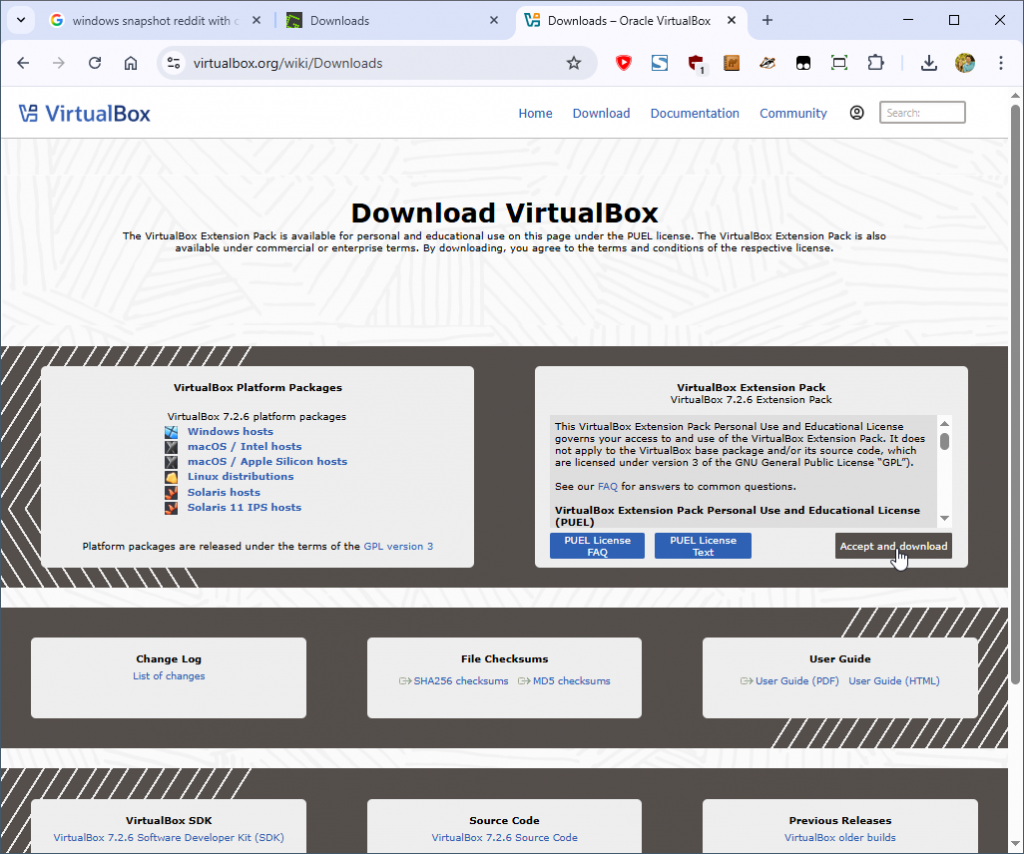
Task: Click the user account icon beside search
Action: point(856,113)
